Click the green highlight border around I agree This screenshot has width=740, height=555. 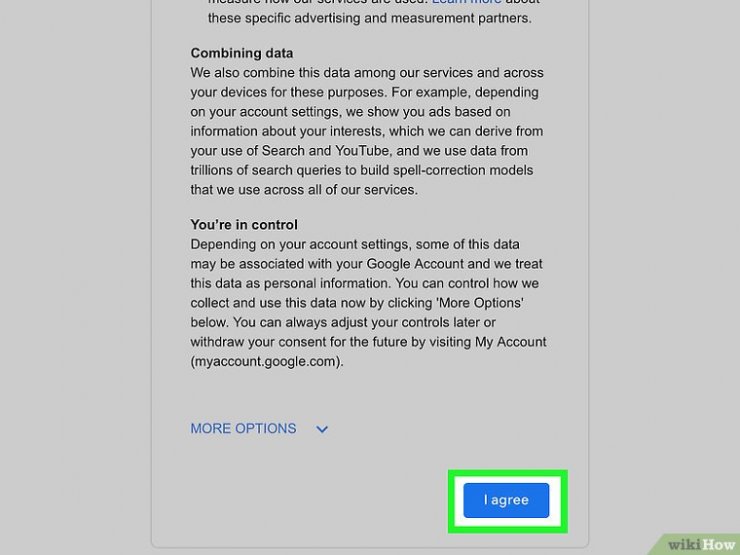tap(508, 473)
